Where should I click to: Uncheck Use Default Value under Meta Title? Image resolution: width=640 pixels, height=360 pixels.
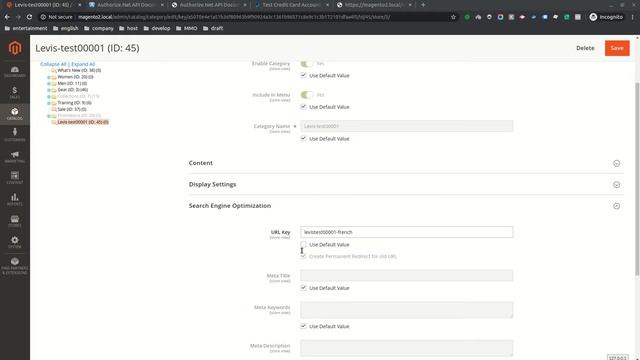[x=303, y=288]
